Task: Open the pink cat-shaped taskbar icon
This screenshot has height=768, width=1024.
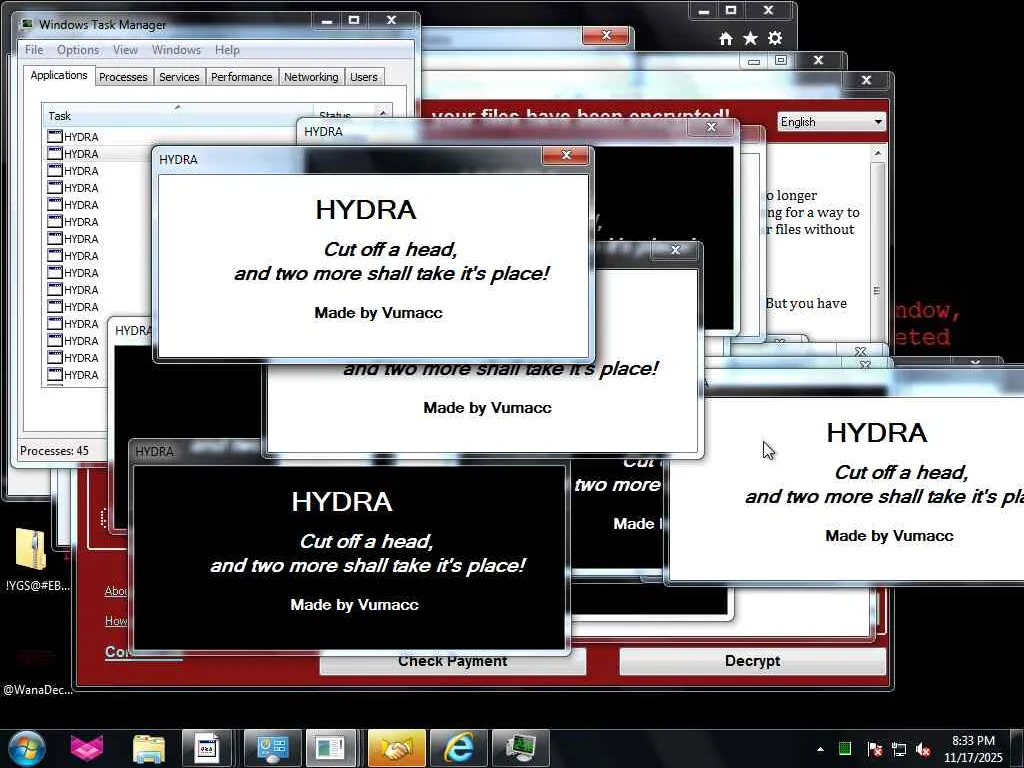Action: click(x=87, y=748)
